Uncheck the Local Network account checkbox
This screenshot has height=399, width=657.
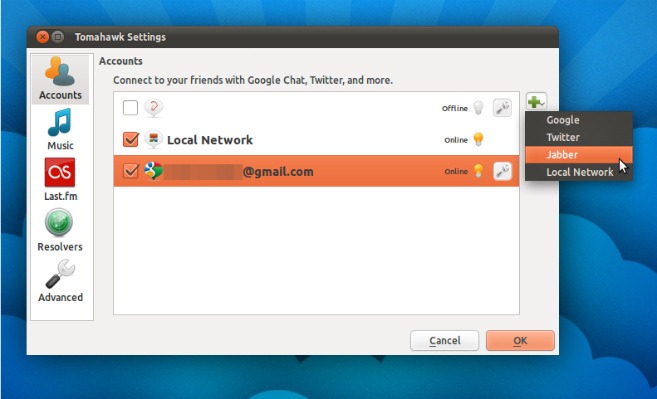[x=130, y=140]
